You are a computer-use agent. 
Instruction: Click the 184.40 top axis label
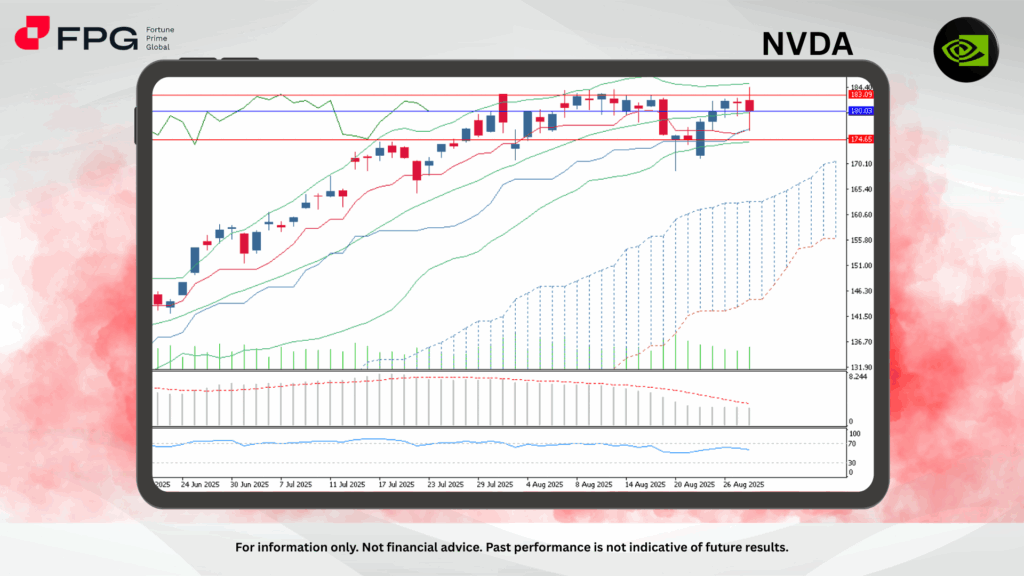(860, 87)
